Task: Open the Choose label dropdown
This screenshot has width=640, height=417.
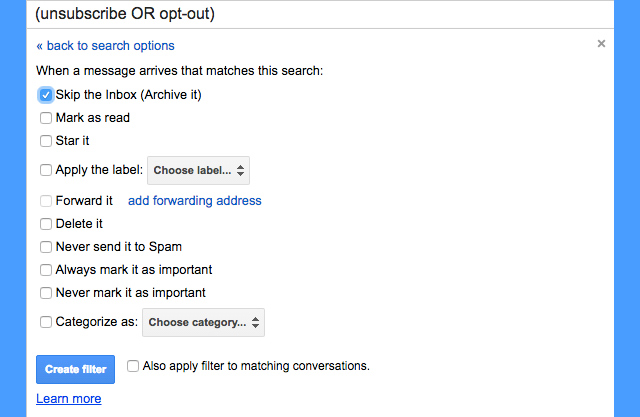Action: pos(198,170)
